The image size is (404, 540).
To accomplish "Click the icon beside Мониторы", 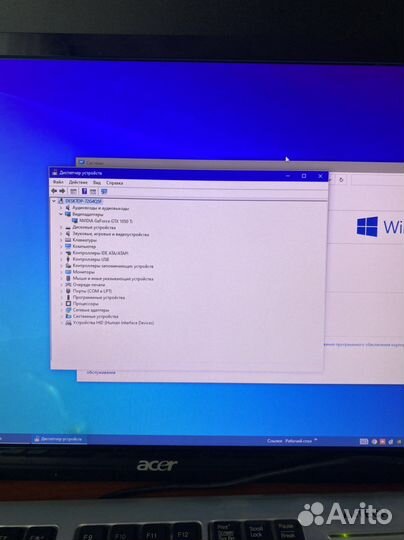I will (x=68, y=272).
